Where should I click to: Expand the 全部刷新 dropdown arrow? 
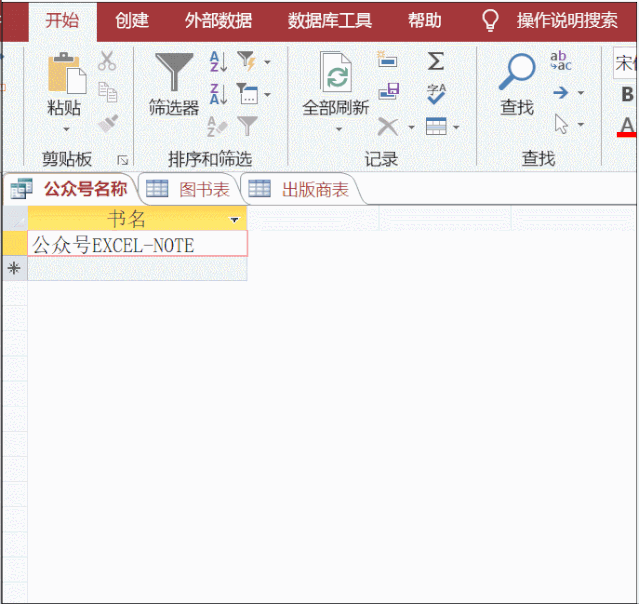(338, 129)
